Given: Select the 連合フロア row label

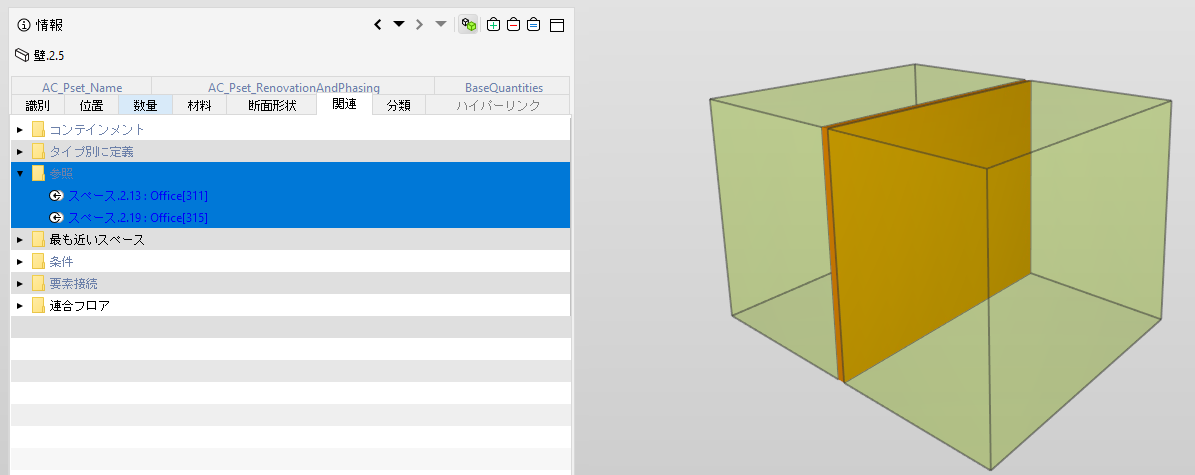Looking at the screenshot, I should click(79, 306).
